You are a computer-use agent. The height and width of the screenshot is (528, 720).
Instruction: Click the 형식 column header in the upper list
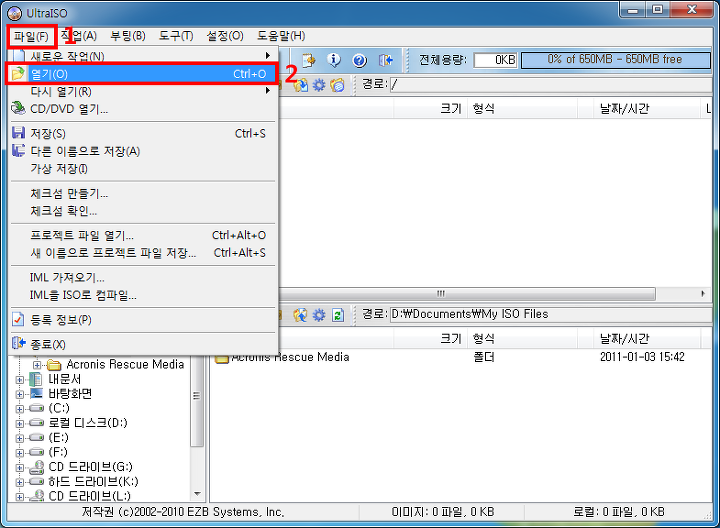pyautogui.click(x=522, y=109)
